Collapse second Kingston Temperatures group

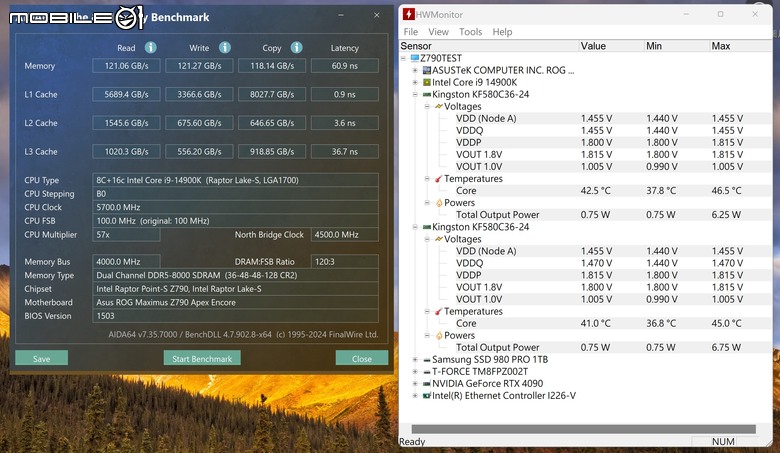pos(427,311)
